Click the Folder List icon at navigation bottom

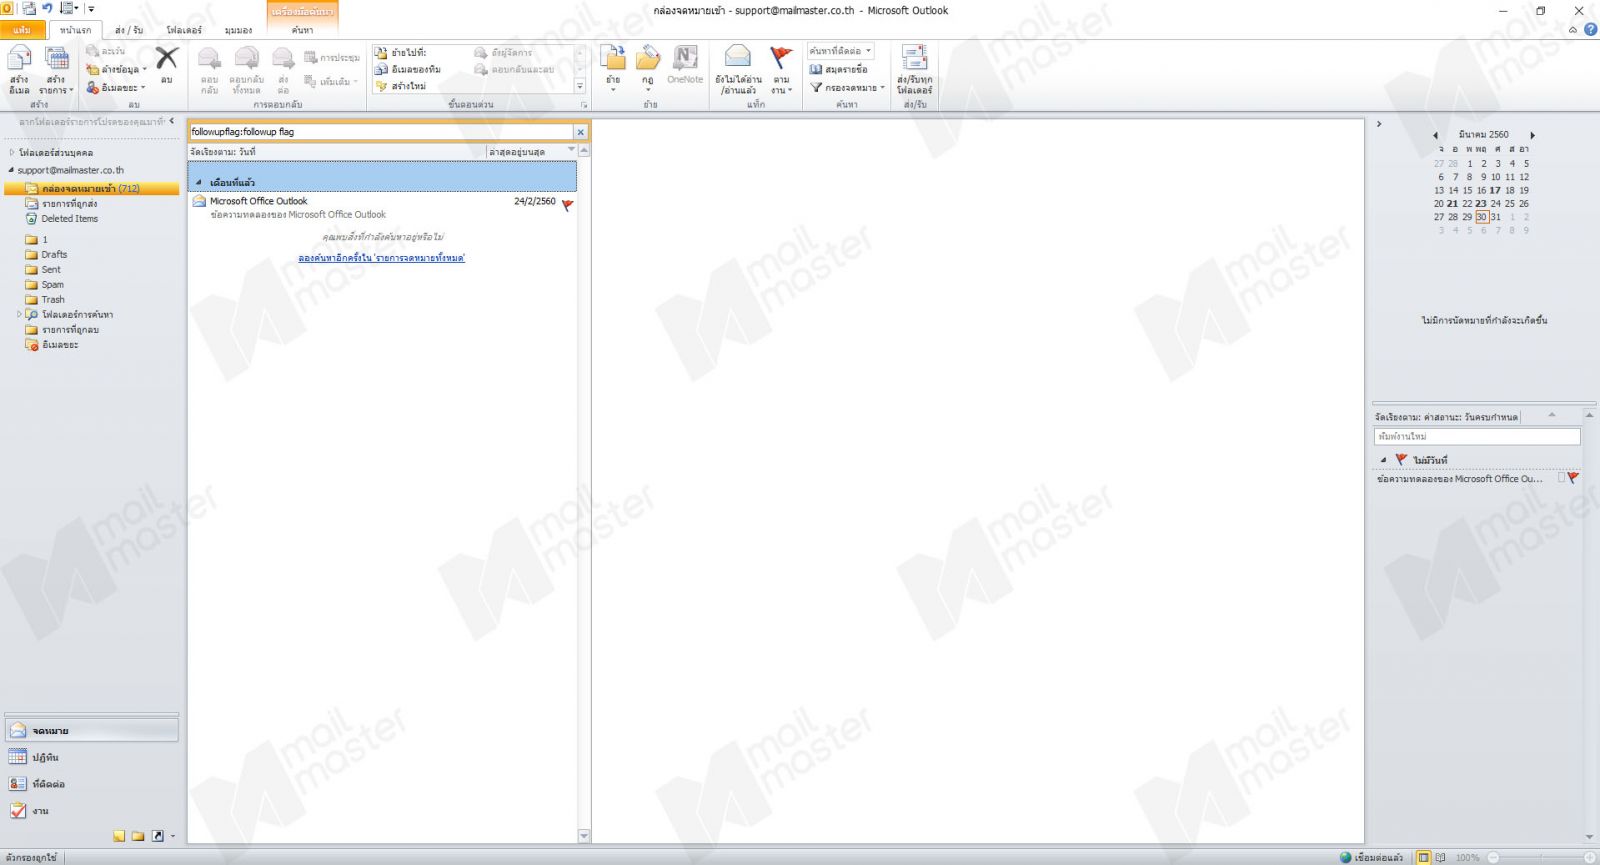(x=138, y=836)
